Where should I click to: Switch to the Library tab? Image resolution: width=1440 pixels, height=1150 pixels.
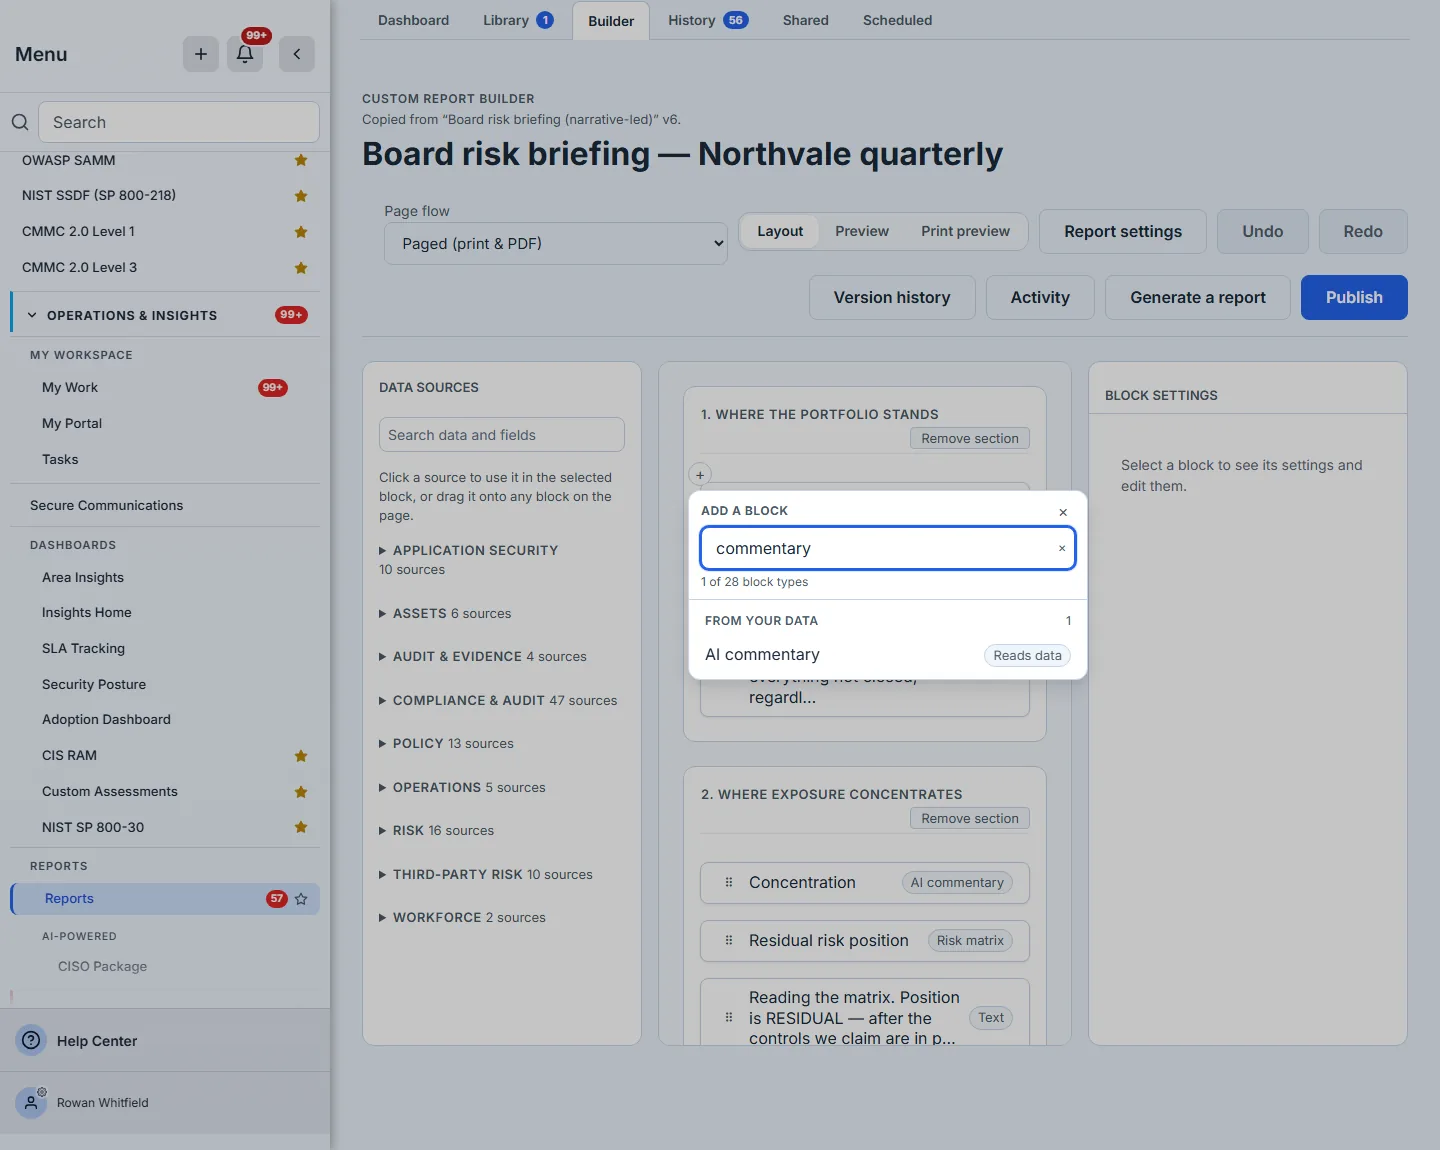pyautogui.click(x=518, y=20)
